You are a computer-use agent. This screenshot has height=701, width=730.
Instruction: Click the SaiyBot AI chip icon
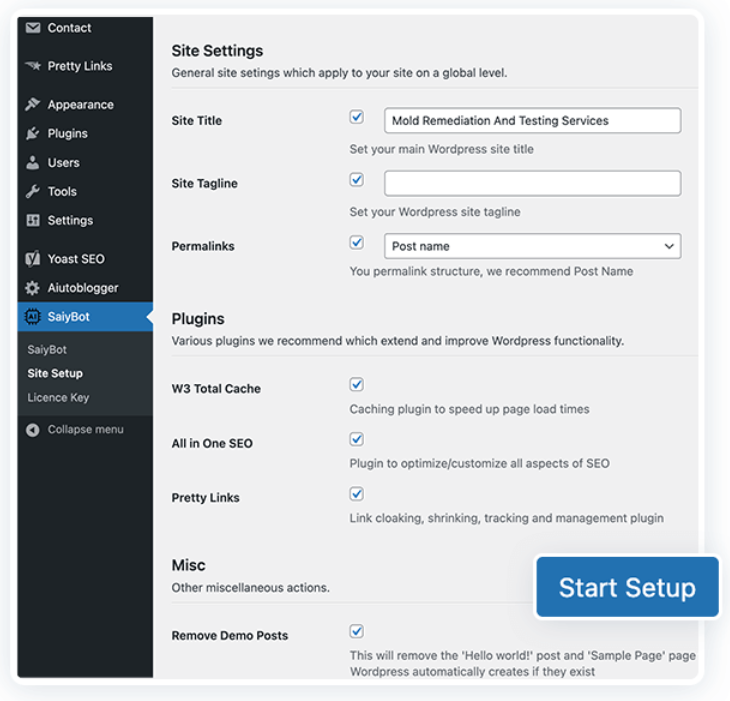tap(33, 317)
